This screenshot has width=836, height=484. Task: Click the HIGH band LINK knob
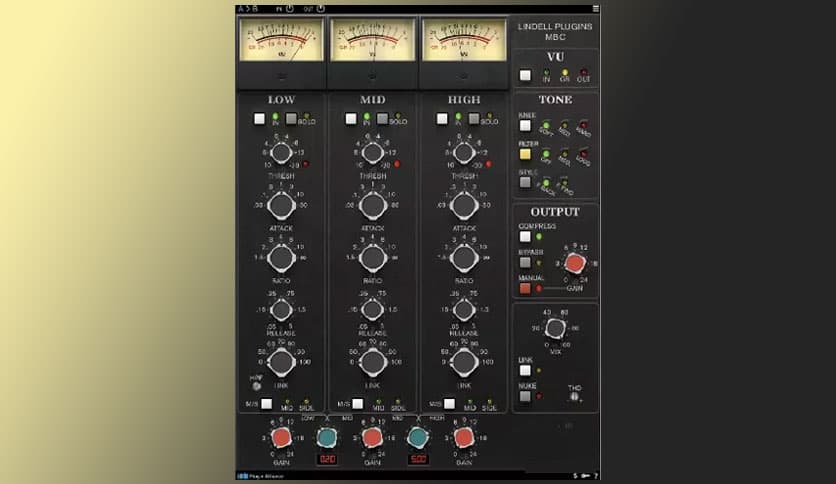(x=464, y=362)
